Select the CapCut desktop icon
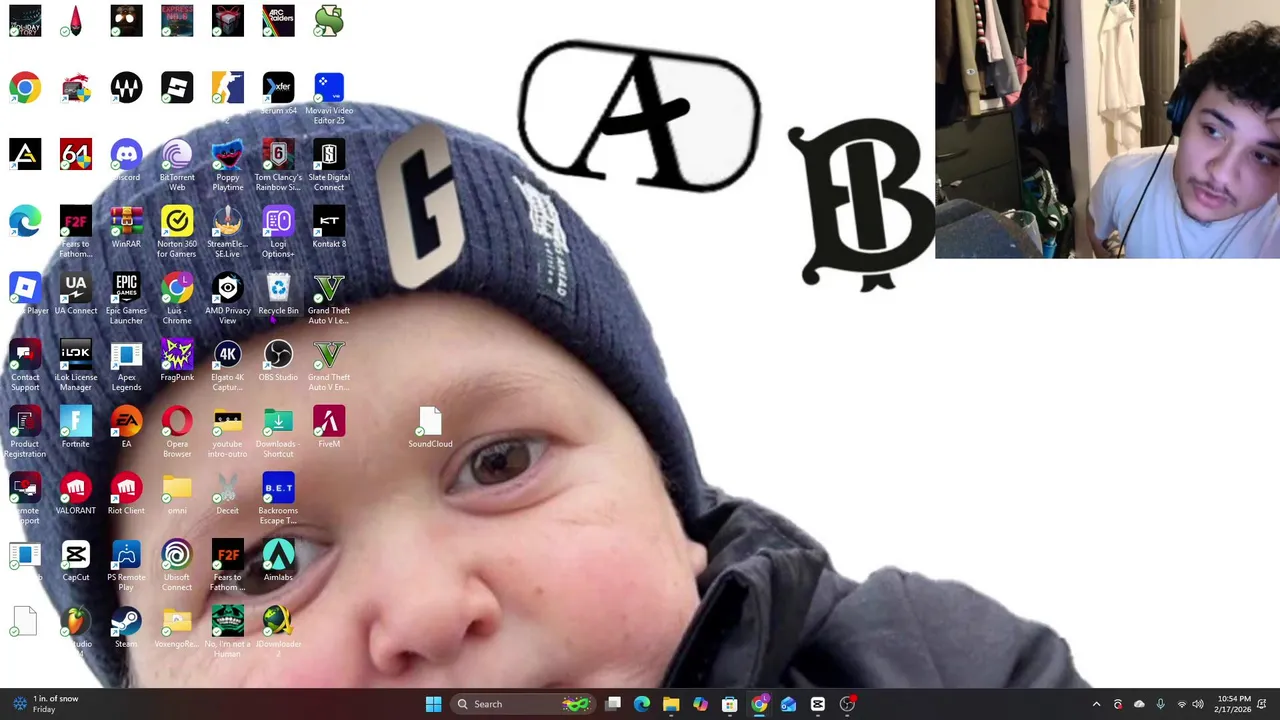The image size is (1280, 720). click(75, 562)
